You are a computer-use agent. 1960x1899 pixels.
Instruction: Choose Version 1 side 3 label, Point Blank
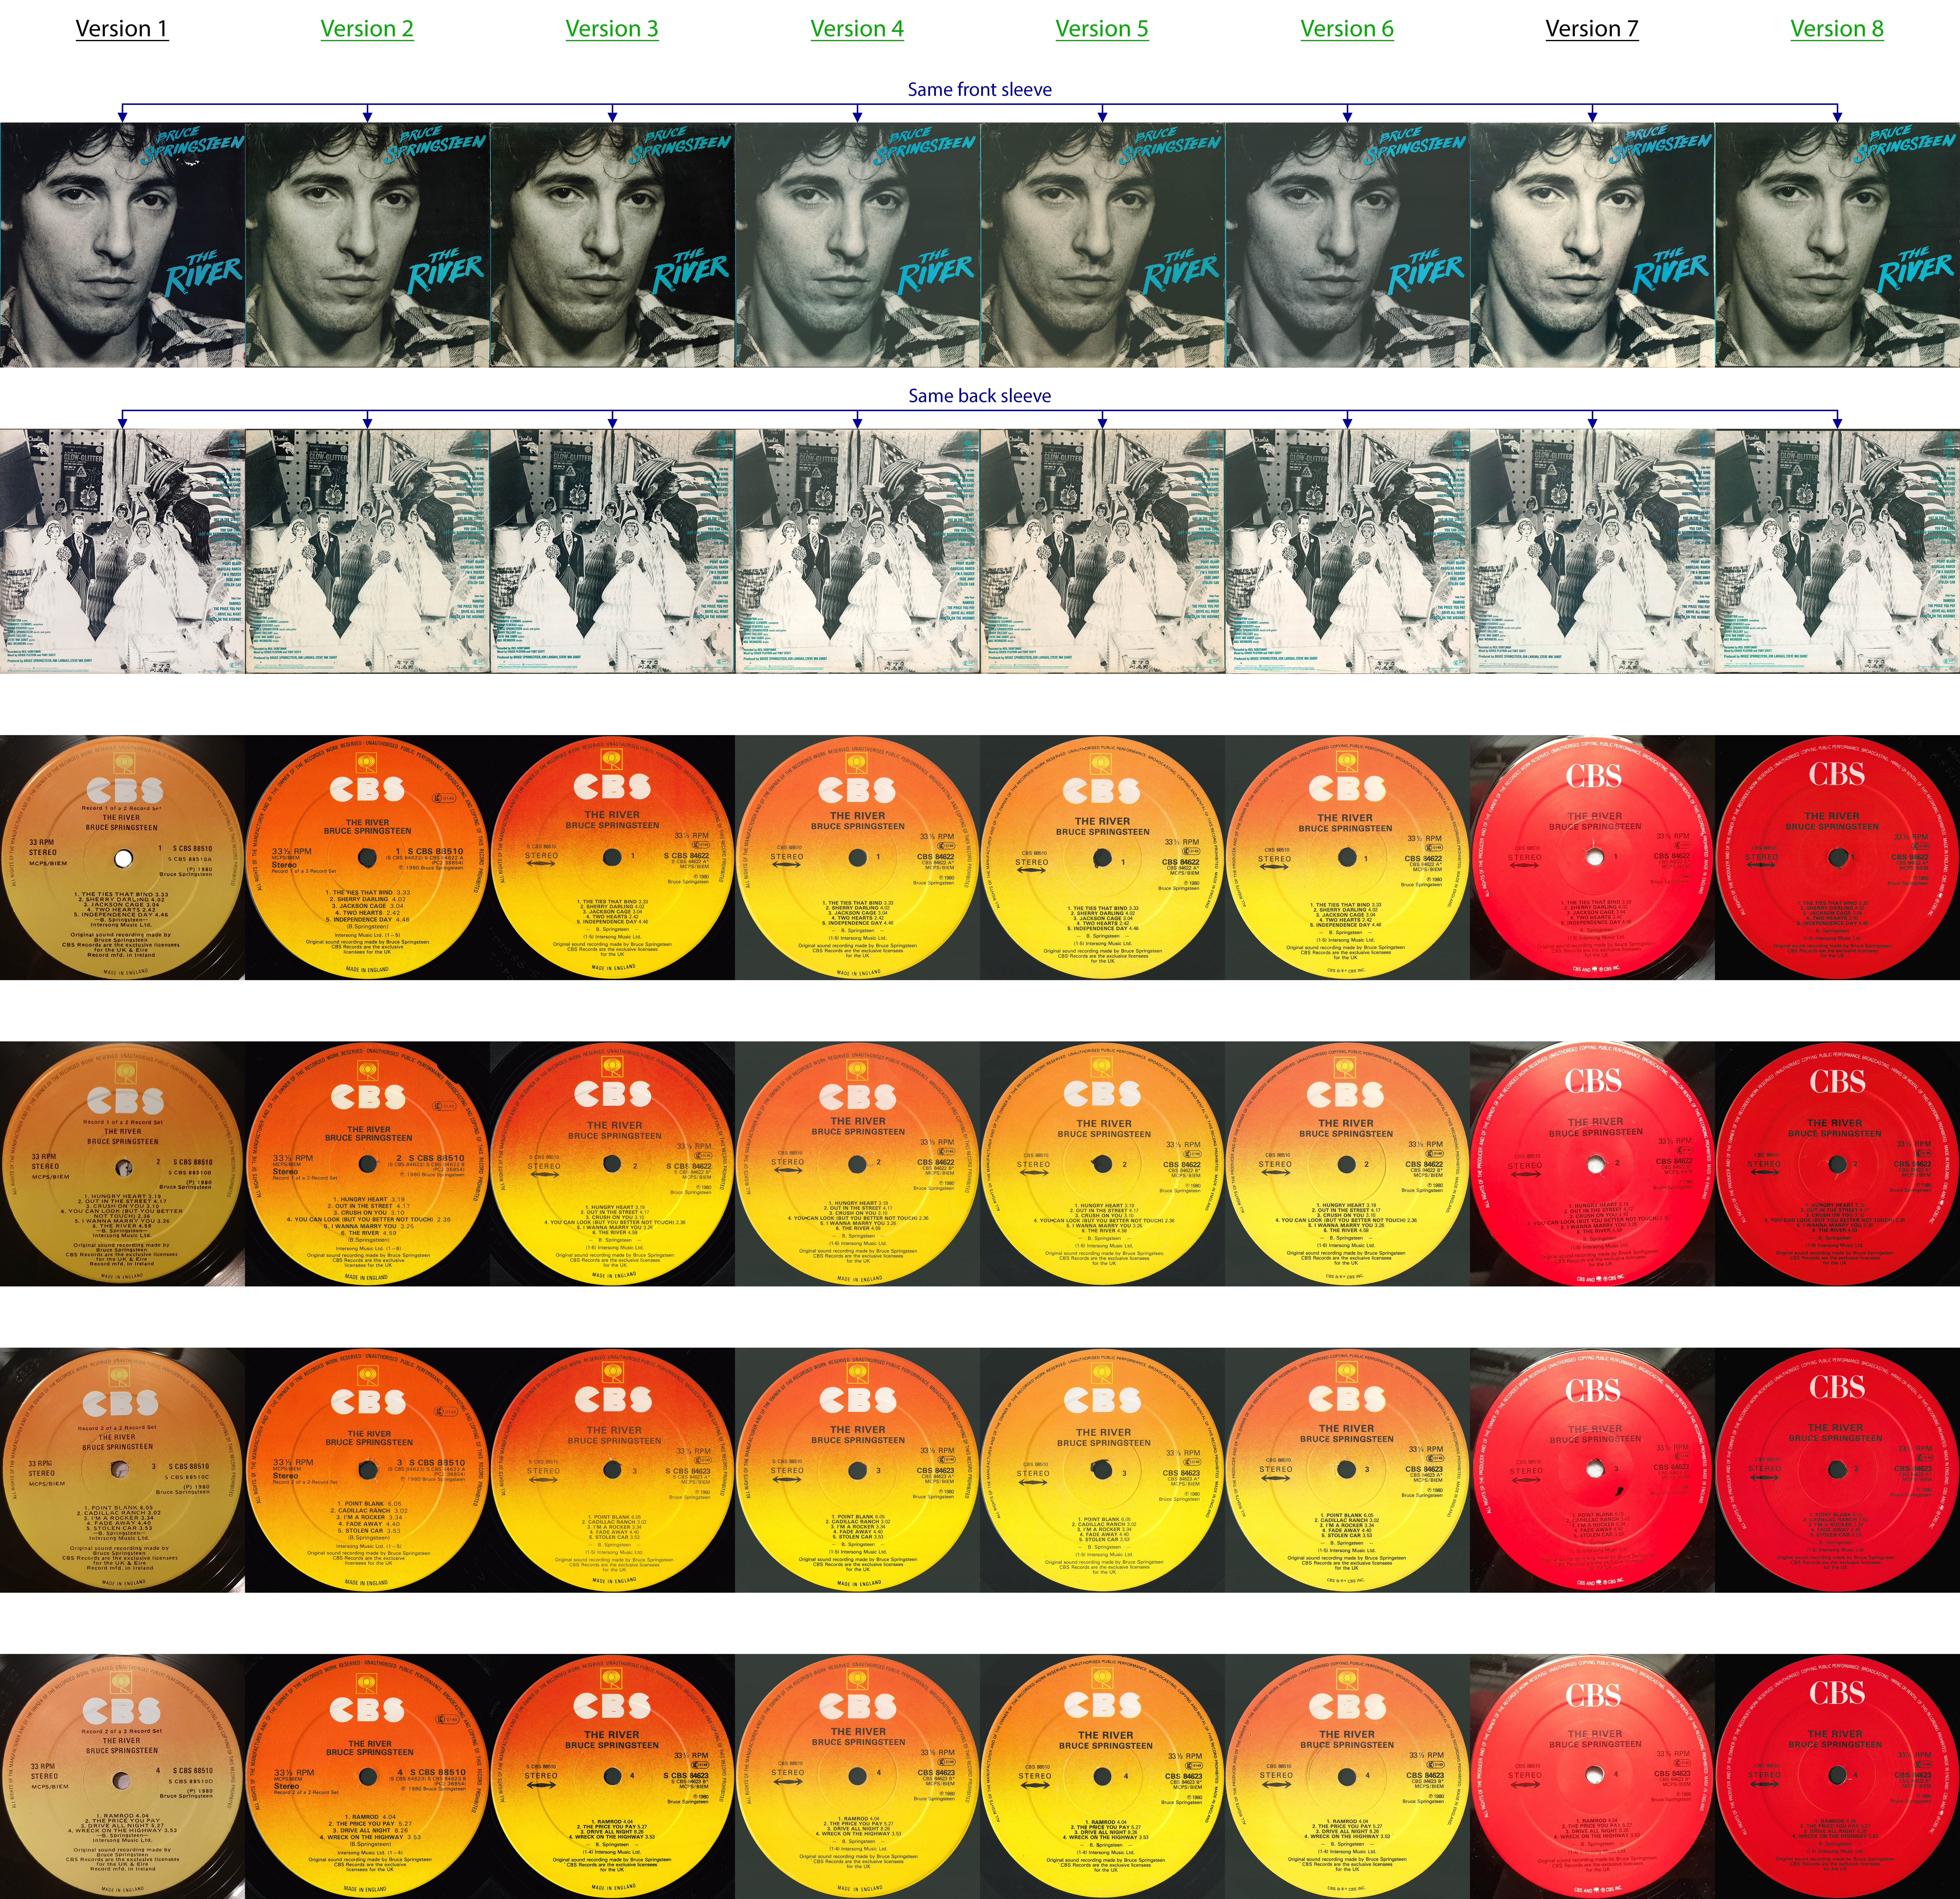(x=122, y=1470)
